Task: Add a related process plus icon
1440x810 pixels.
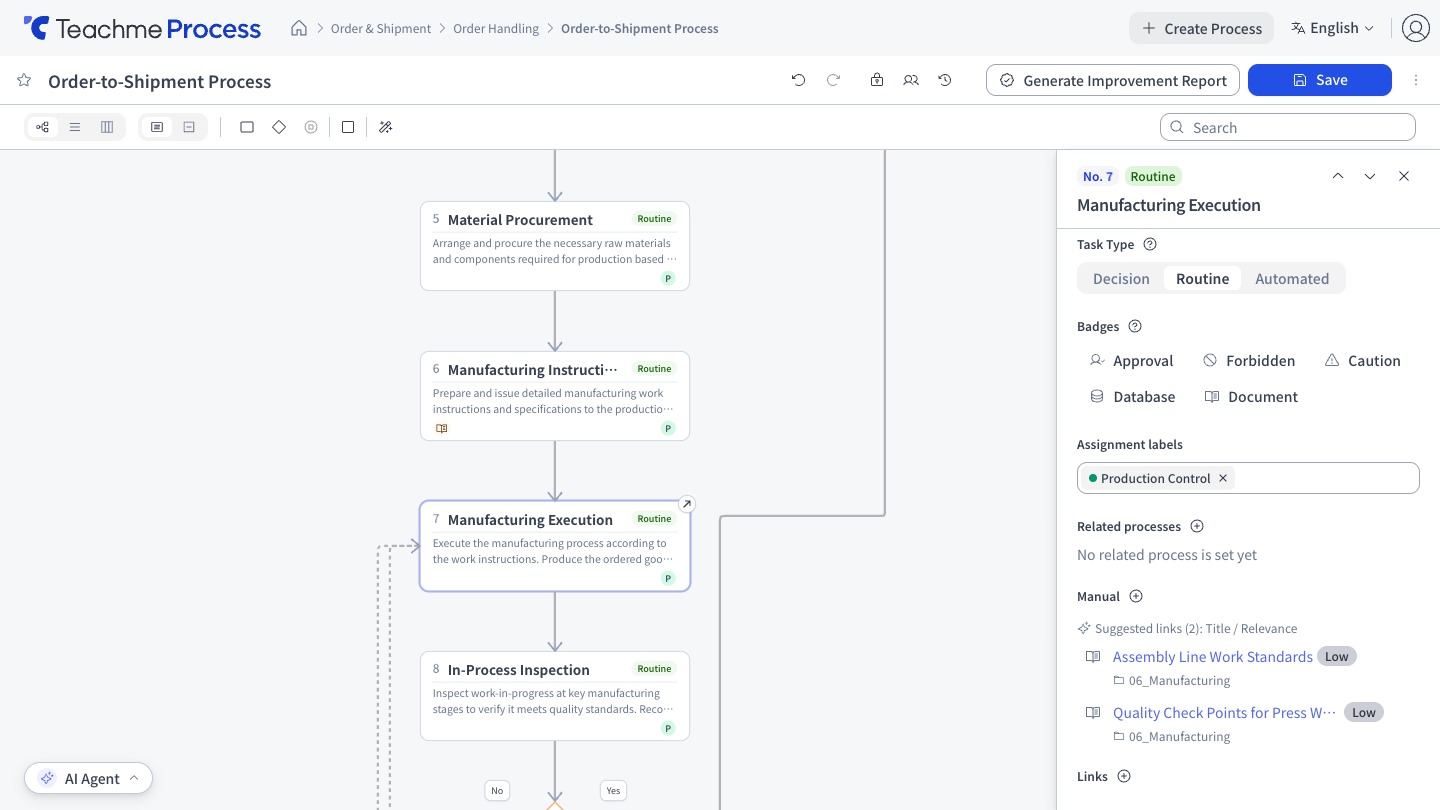Action: click(x=1197, y=526)
